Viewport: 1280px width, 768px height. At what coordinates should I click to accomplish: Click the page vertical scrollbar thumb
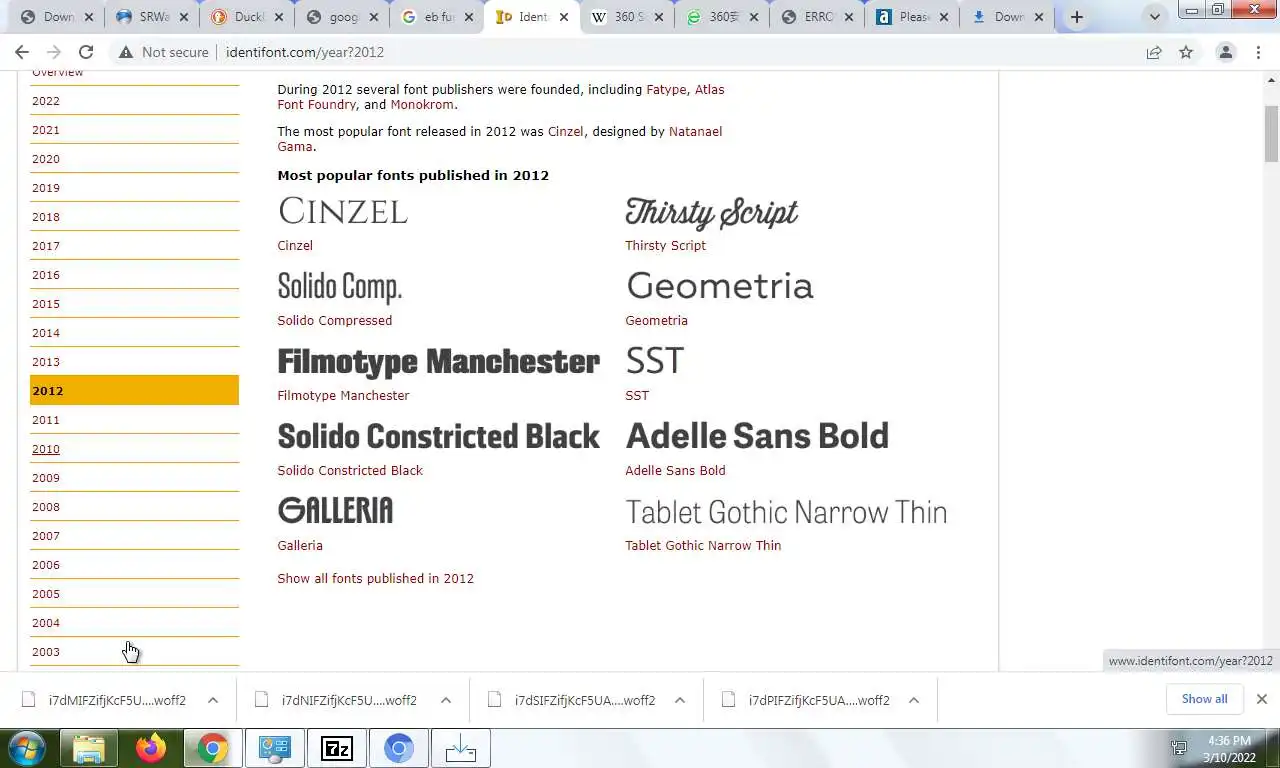click(1271, 133)
